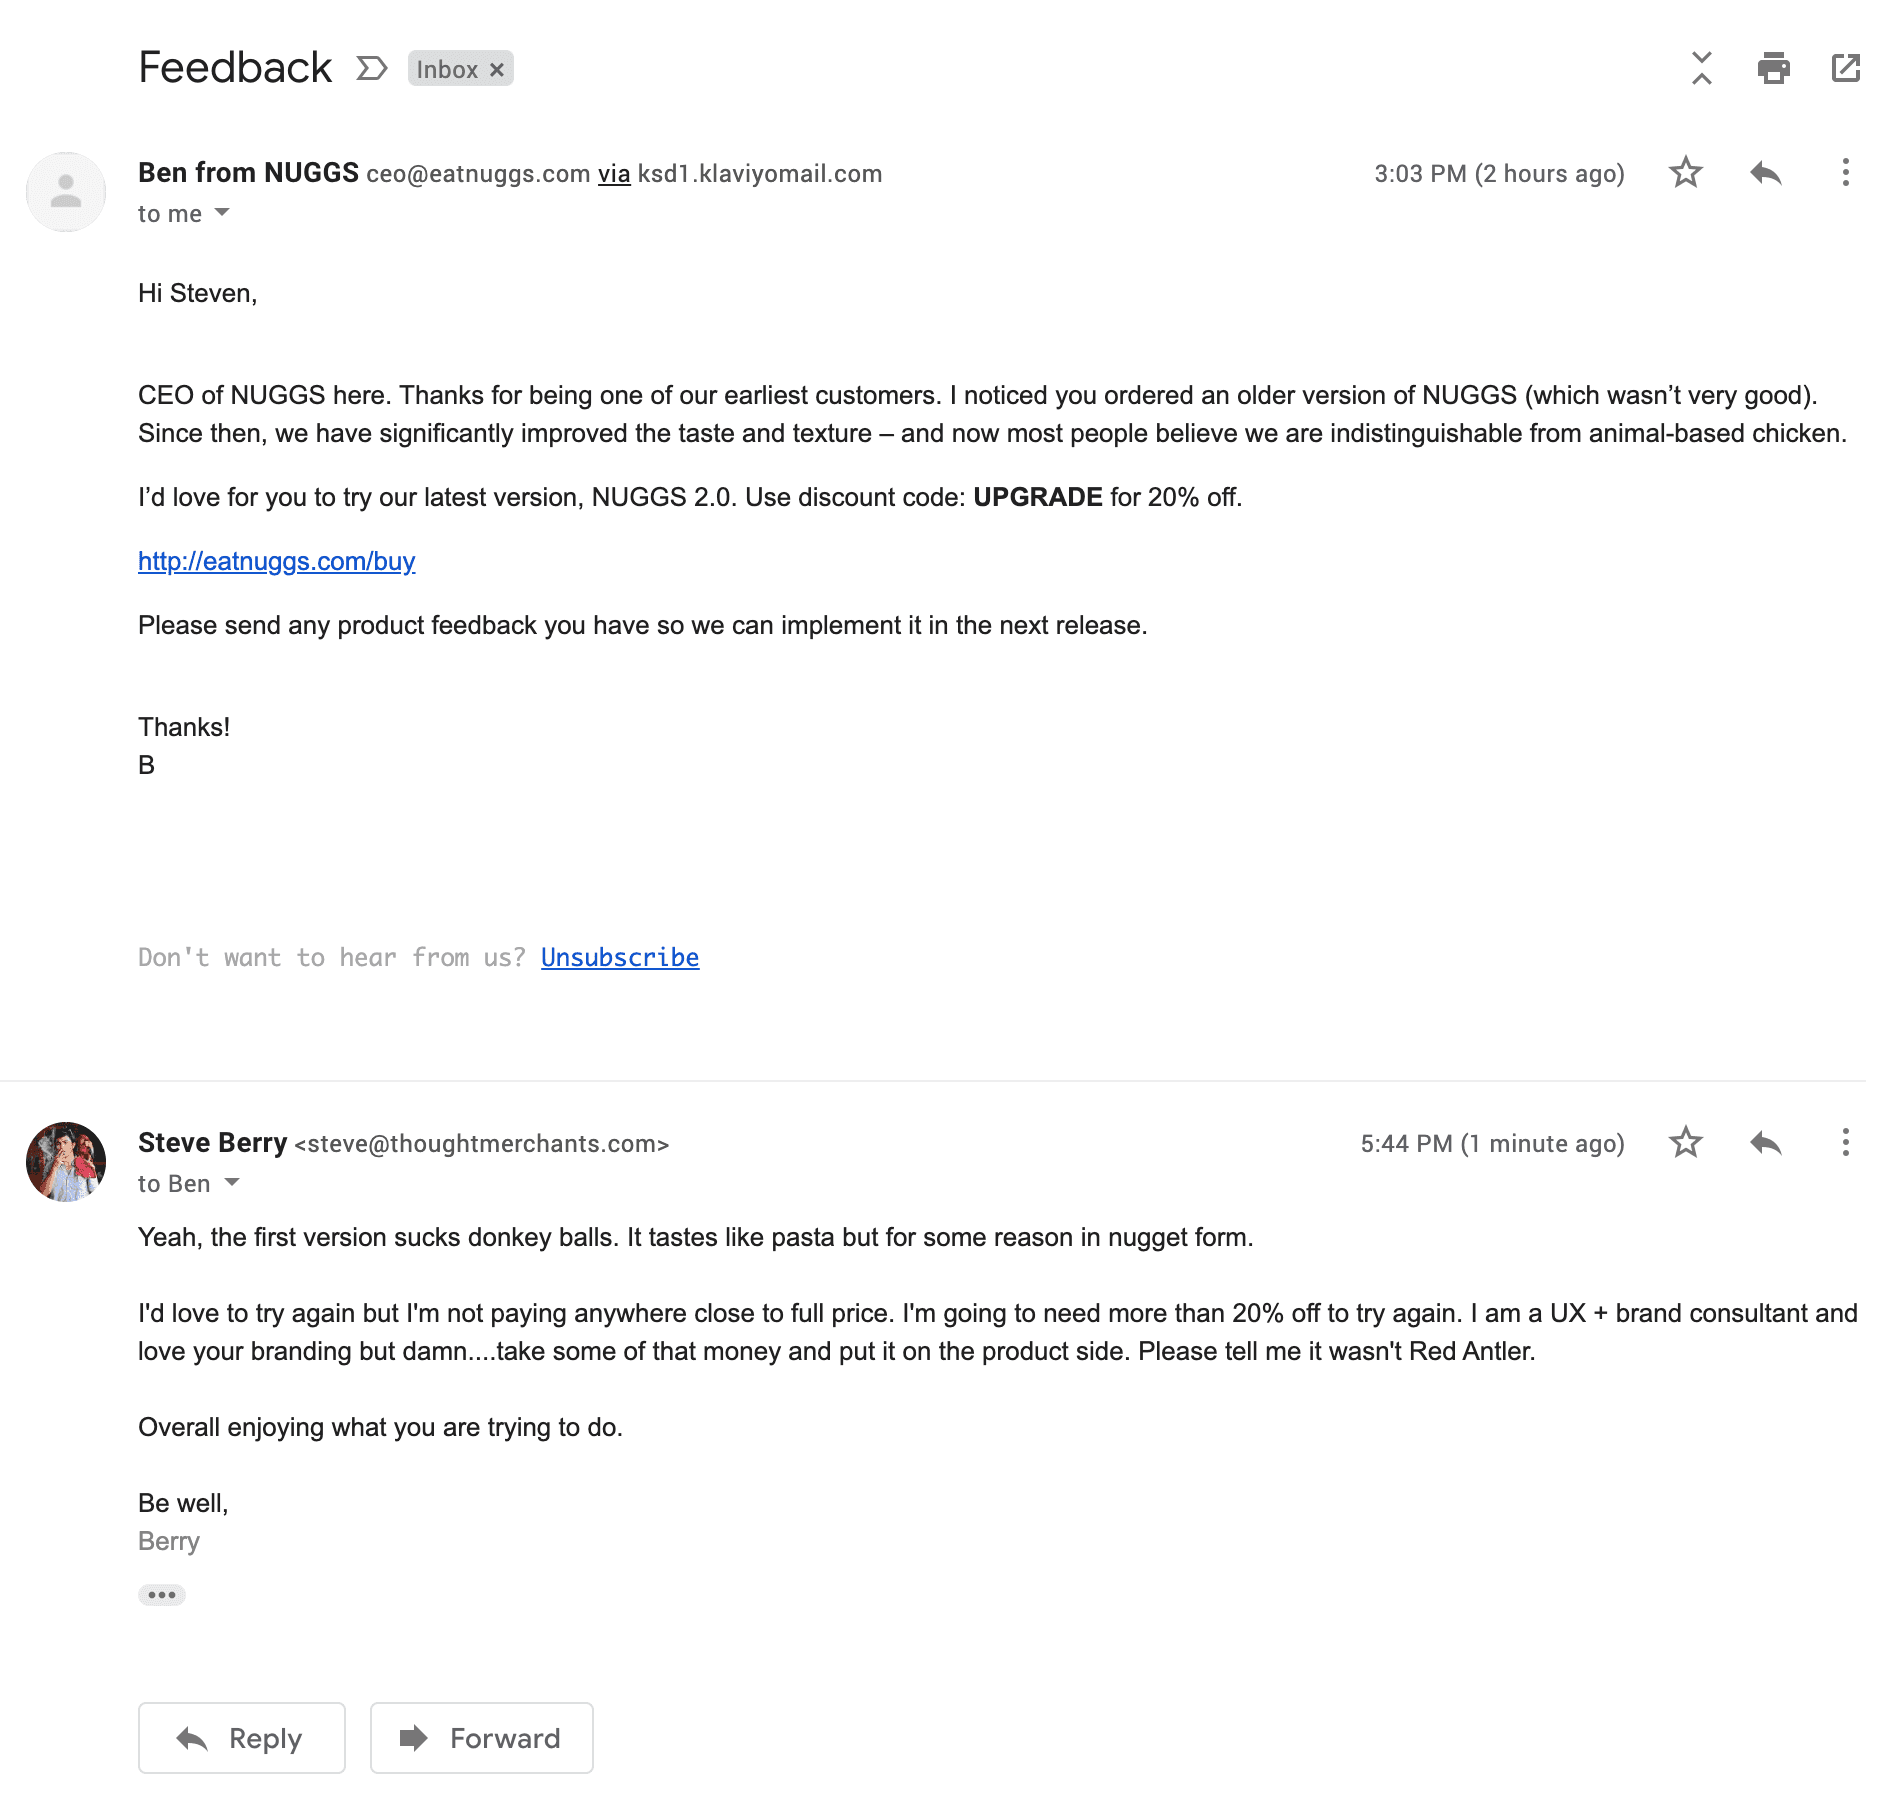Image resolution: width=1902 pixels, height=1810 pixels.
Task: Open conversation in new window
Action: [x=1845, y=68]
